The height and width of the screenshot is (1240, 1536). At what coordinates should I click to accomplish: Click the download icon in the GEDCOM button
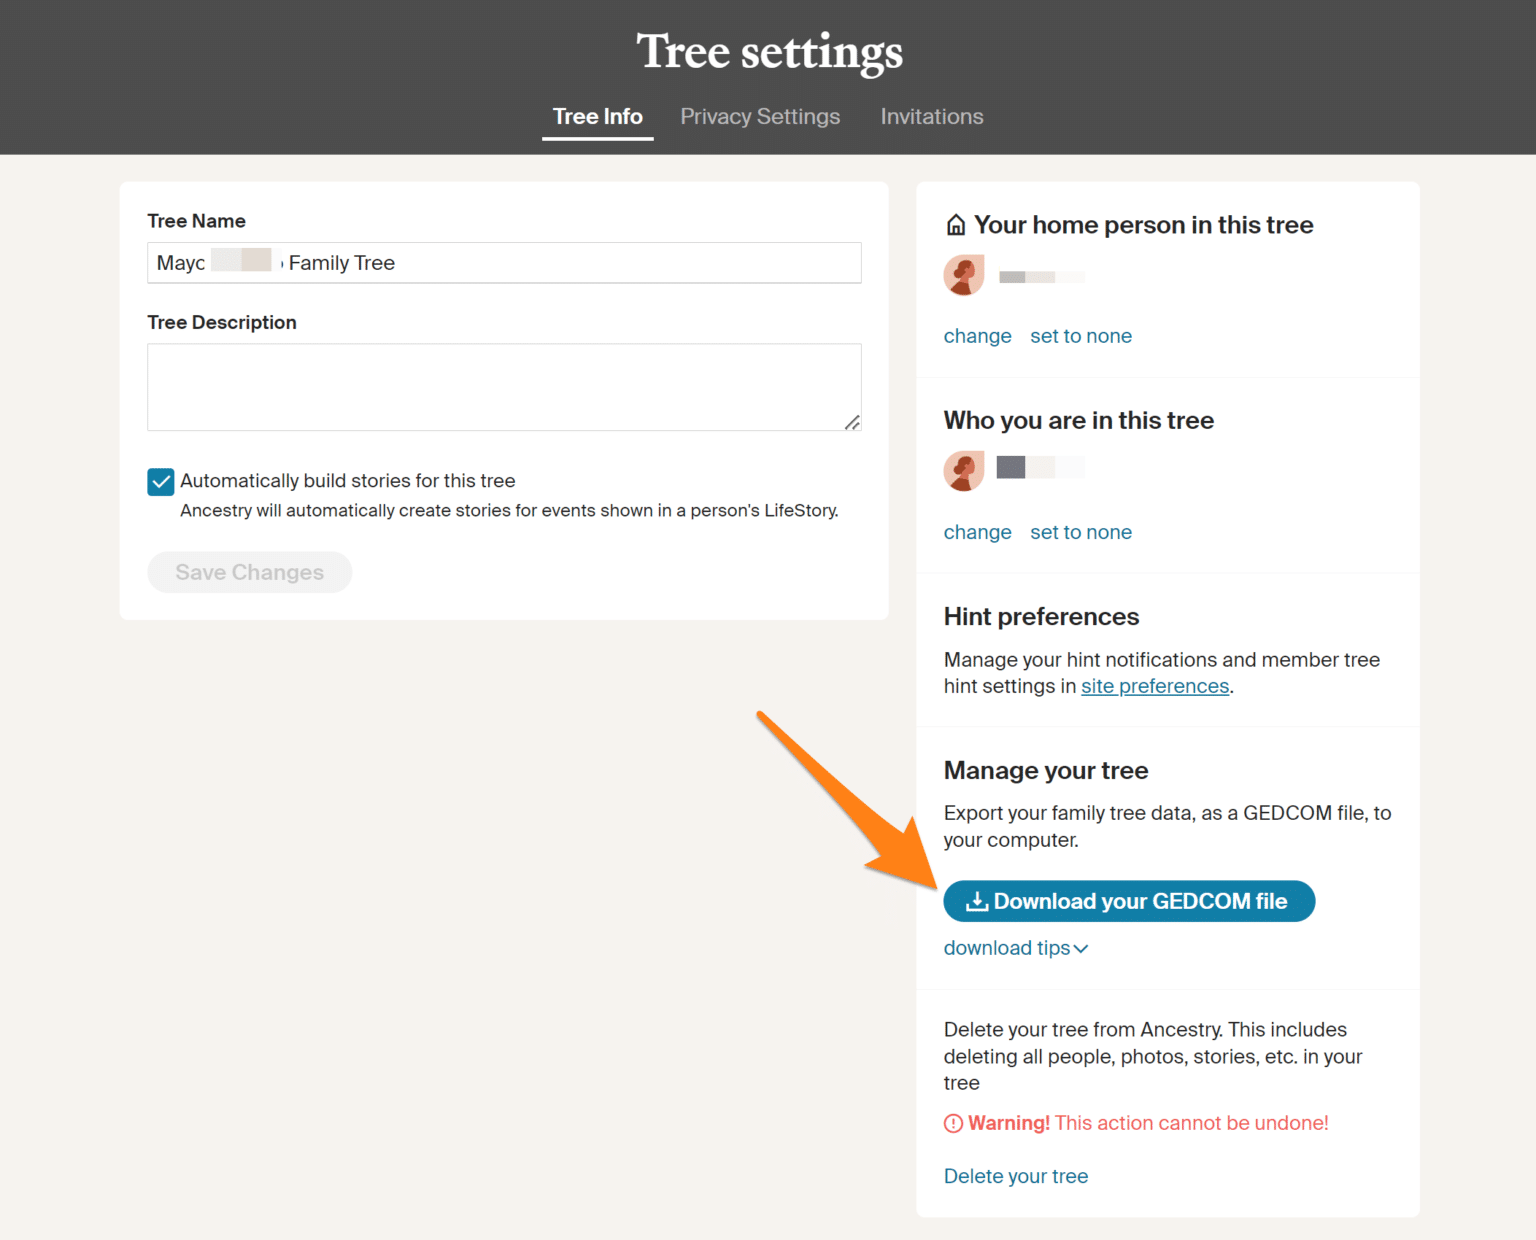[x=976, y=900]
